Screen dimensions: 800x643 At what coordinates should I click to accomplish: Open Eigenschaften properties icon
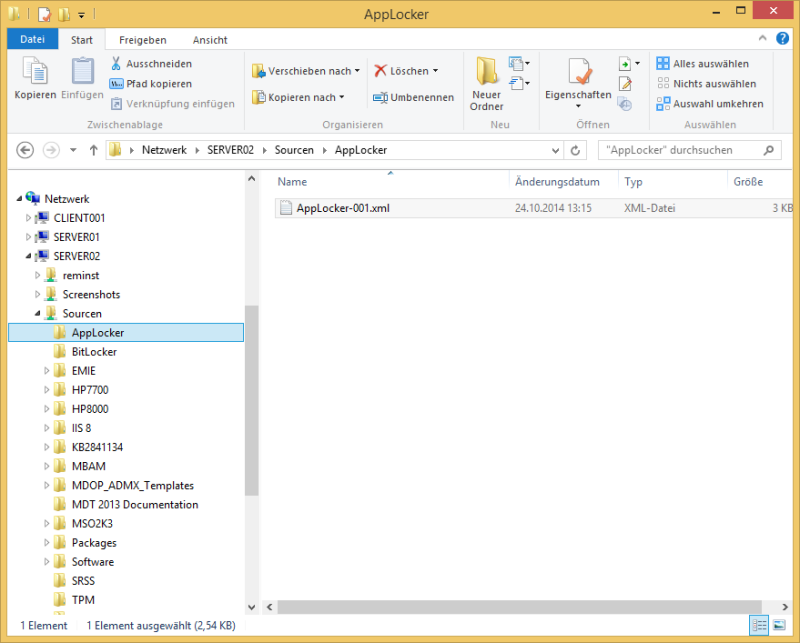pos(578,74)
